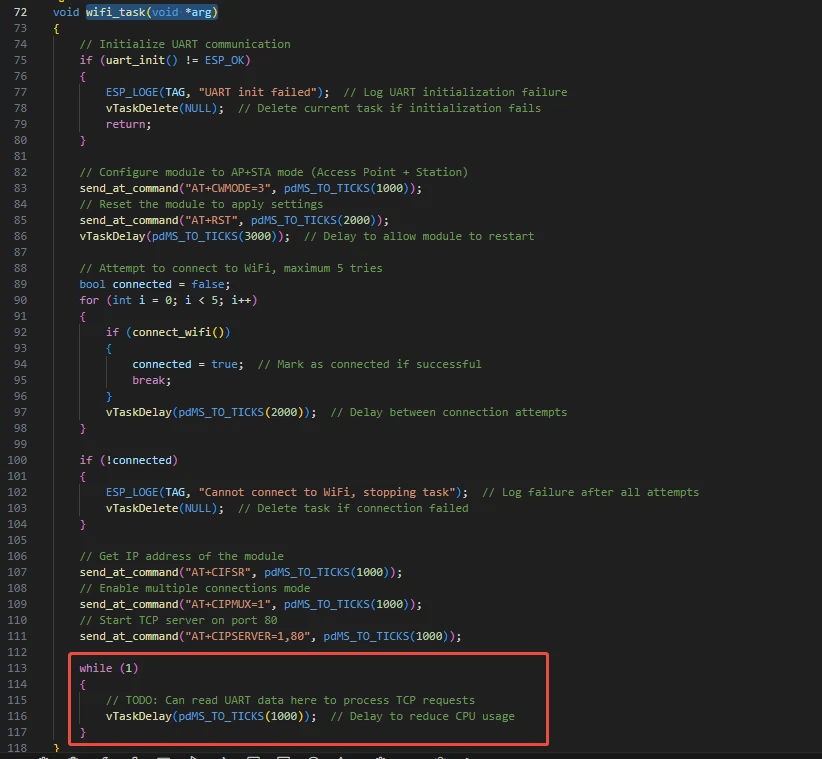Click the "AT+RST" command string
Screen dimensions: 822x759
[212, 220]
